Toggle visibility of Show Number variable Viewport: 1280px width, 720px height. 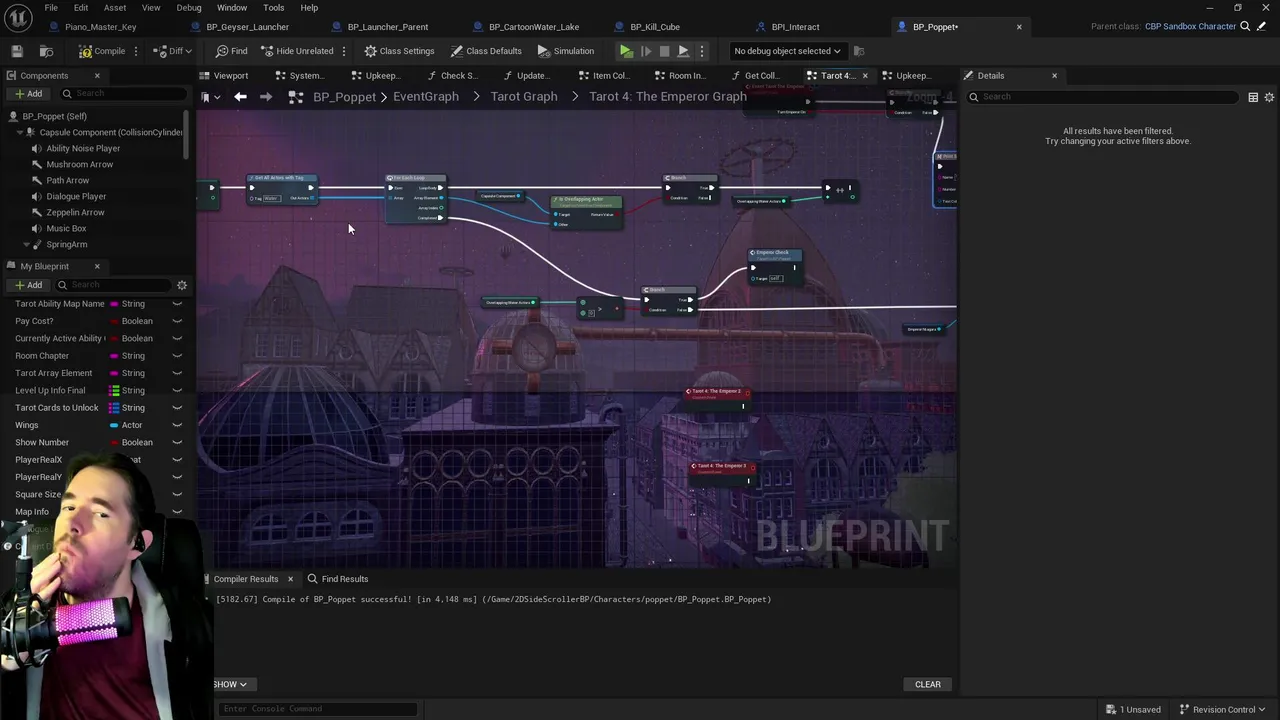click(177, 442)
